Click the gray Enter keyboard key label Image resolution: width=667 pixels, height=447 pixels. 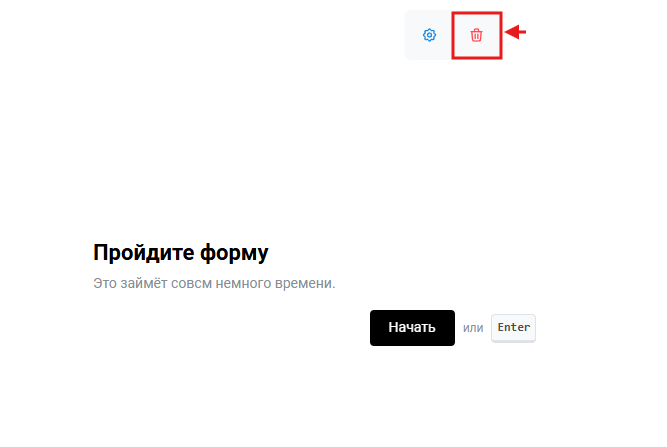click(x=513, y=328)
